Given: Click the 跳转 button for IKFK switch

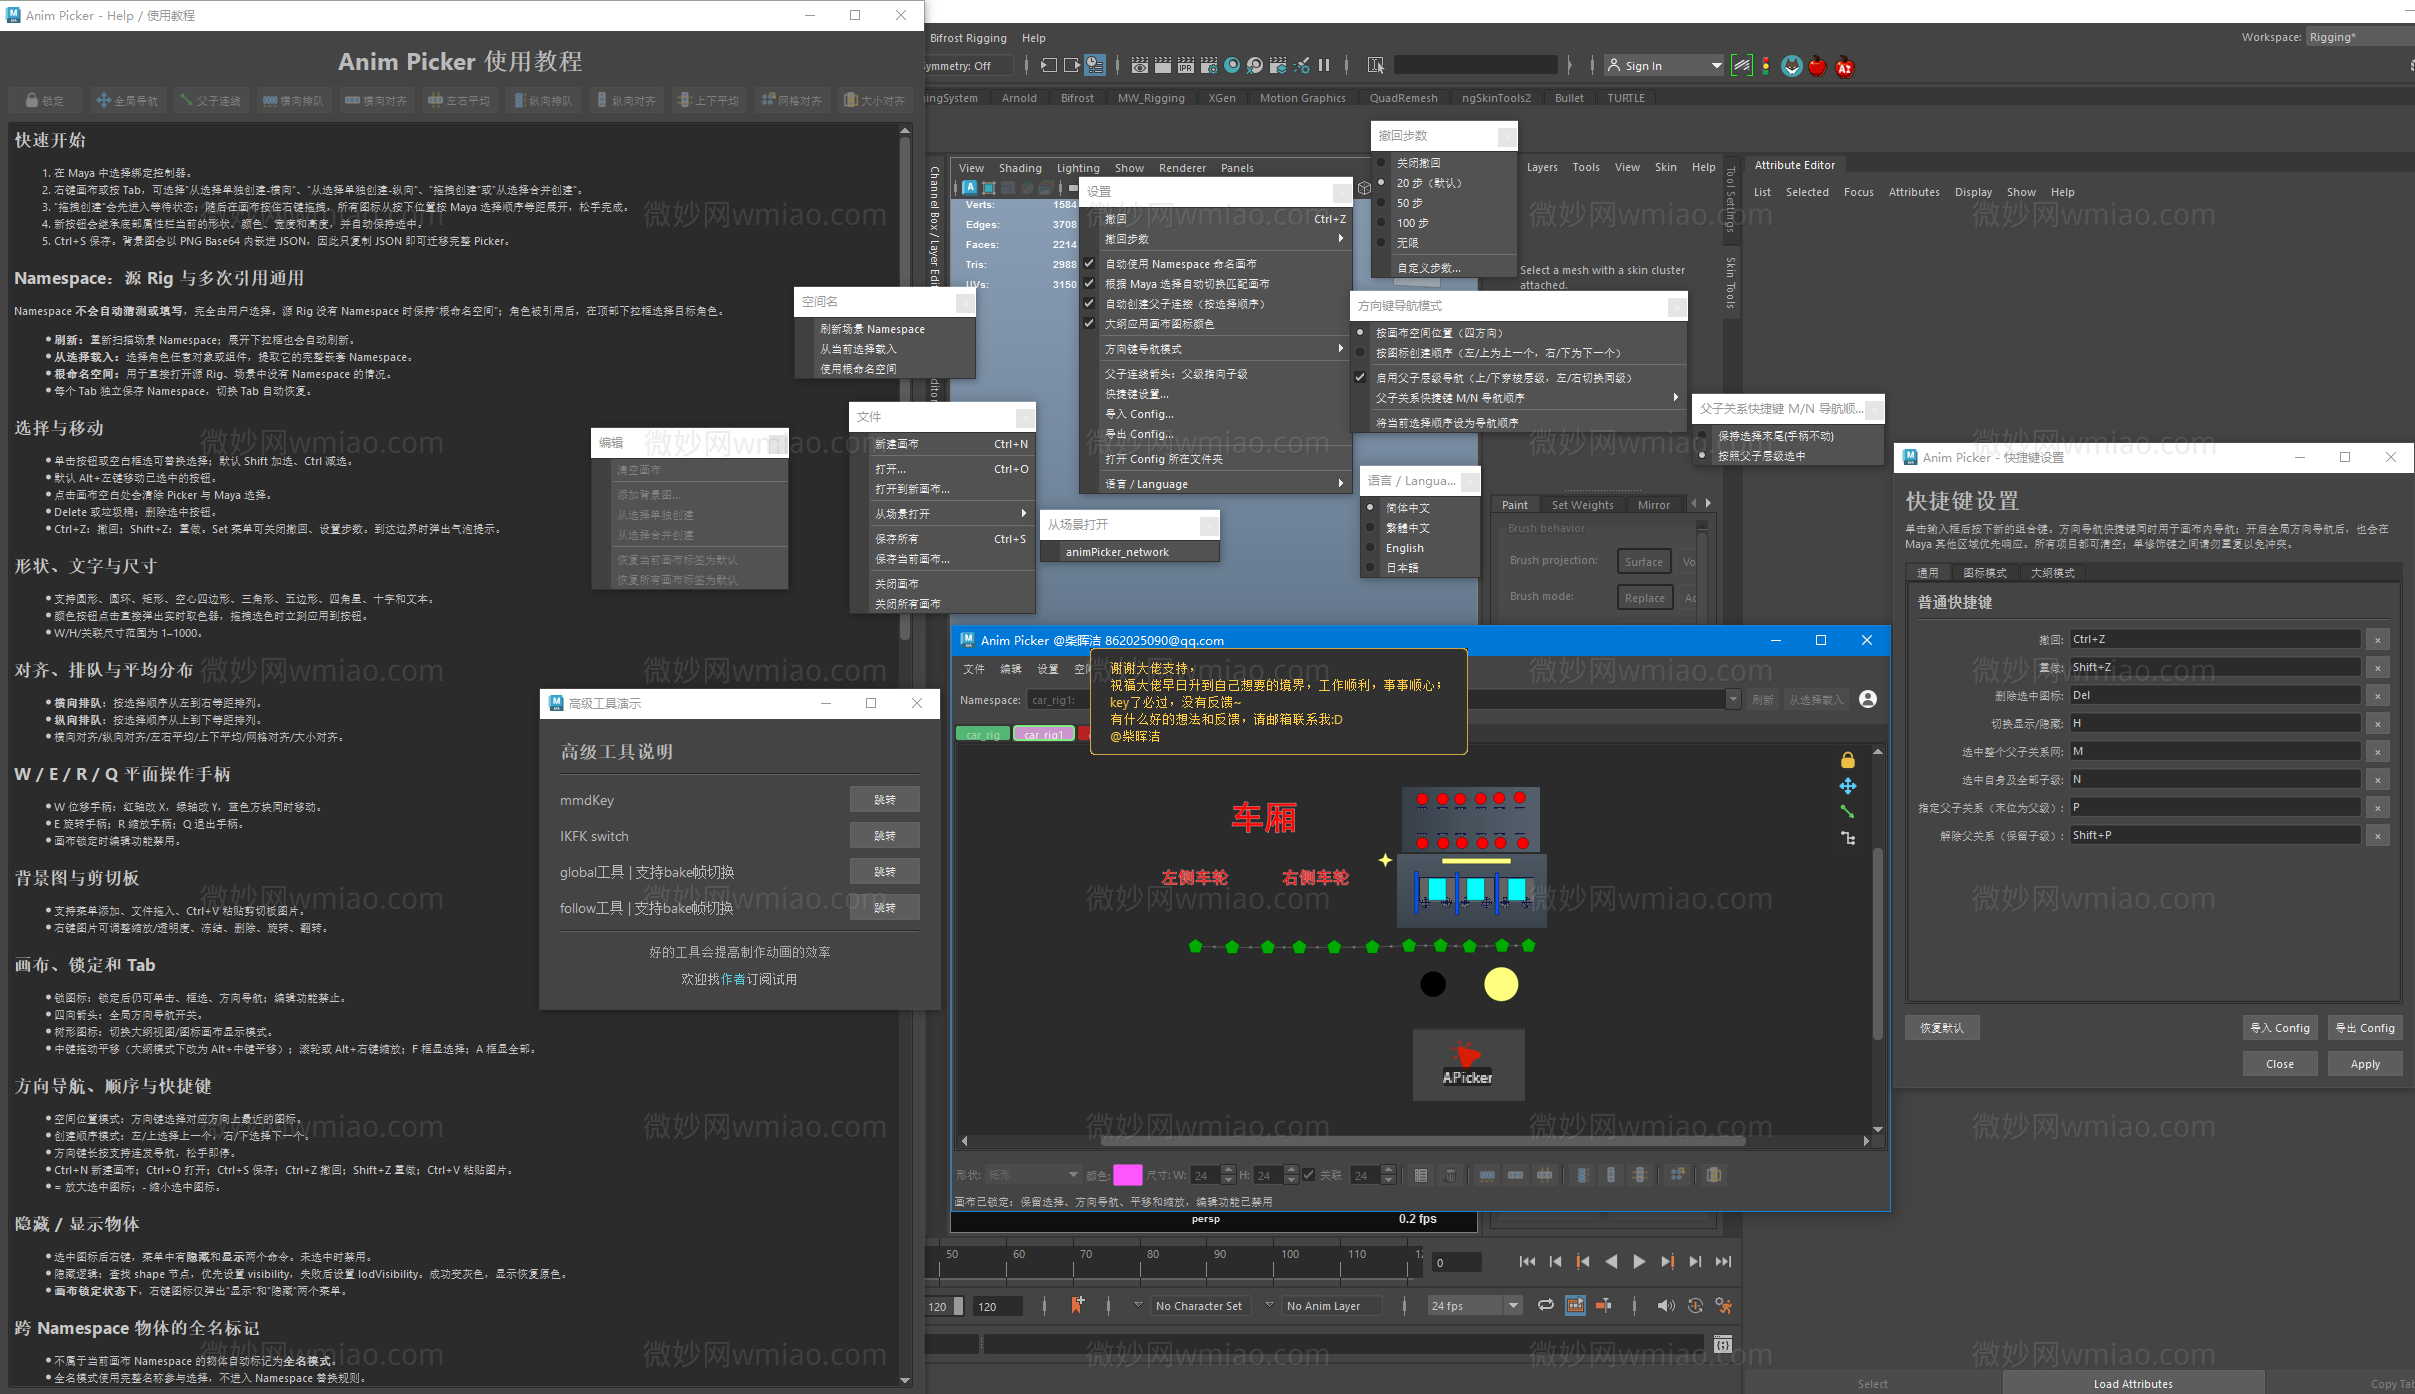Looking at the screenshot, I should click(x=884, y=836).
